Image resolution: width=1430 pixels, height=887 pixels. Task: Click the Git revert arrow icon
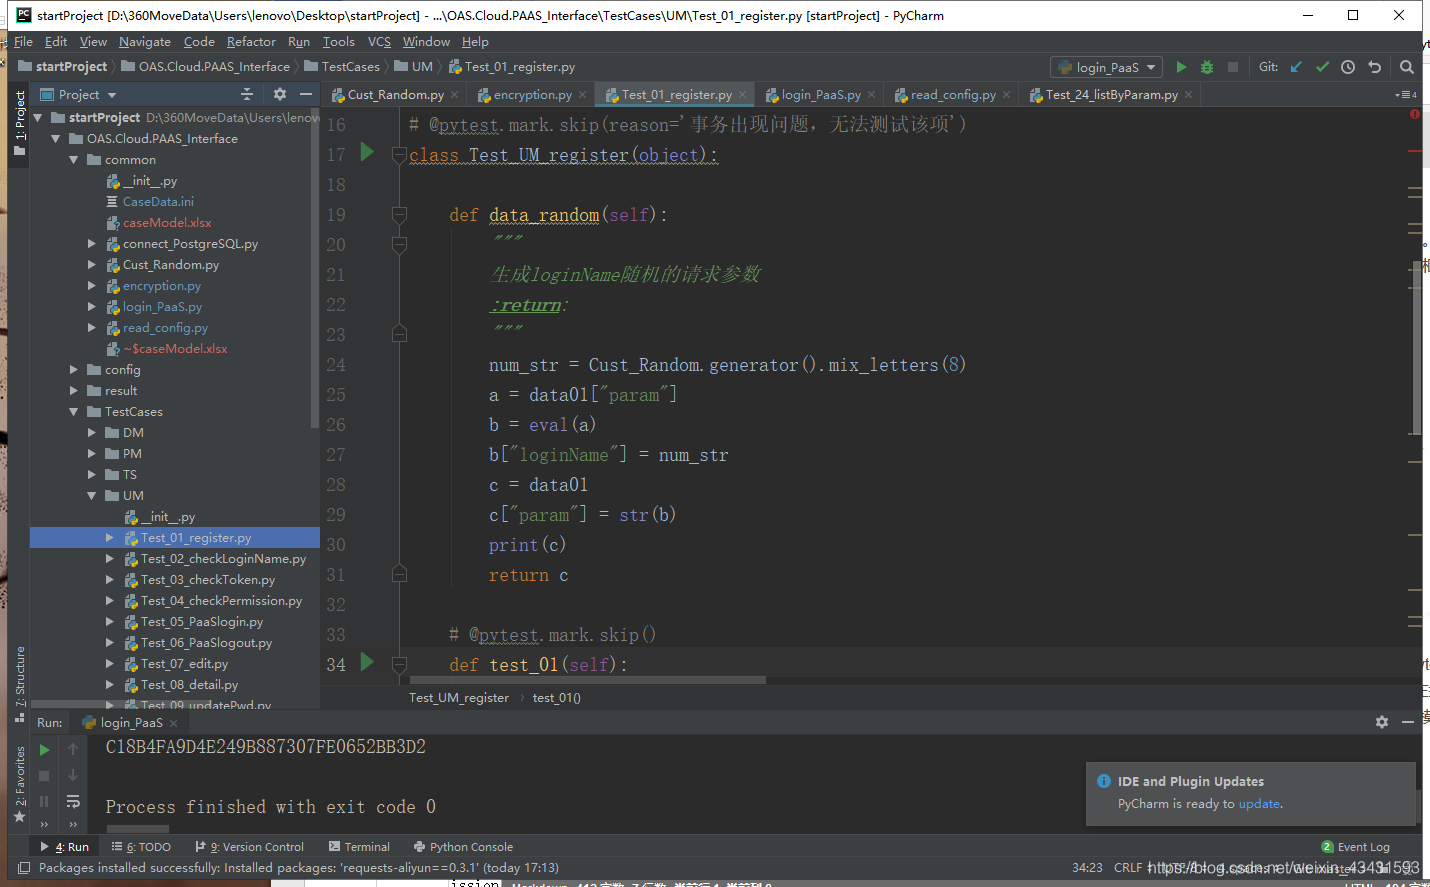(1375, 67)
